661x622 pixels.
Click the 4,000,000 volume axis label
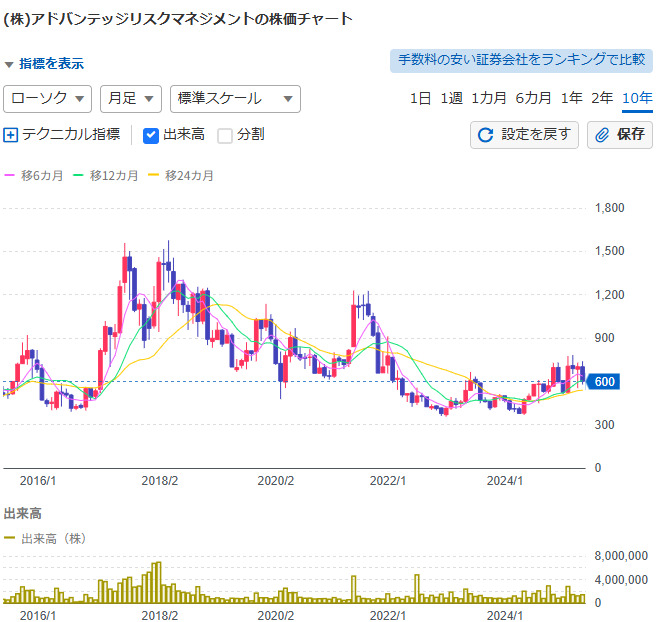tap(621, 580)
